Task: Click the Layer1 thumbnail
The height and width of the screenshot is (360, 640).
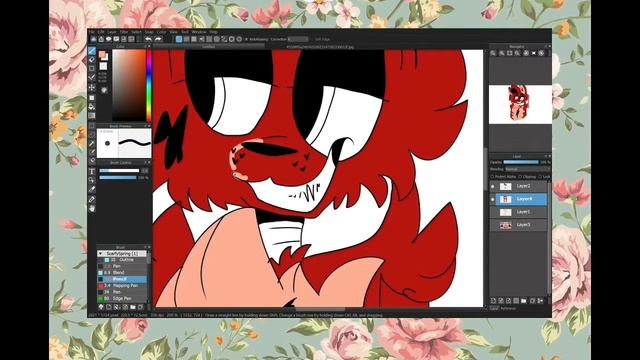Action: [506, 212]
